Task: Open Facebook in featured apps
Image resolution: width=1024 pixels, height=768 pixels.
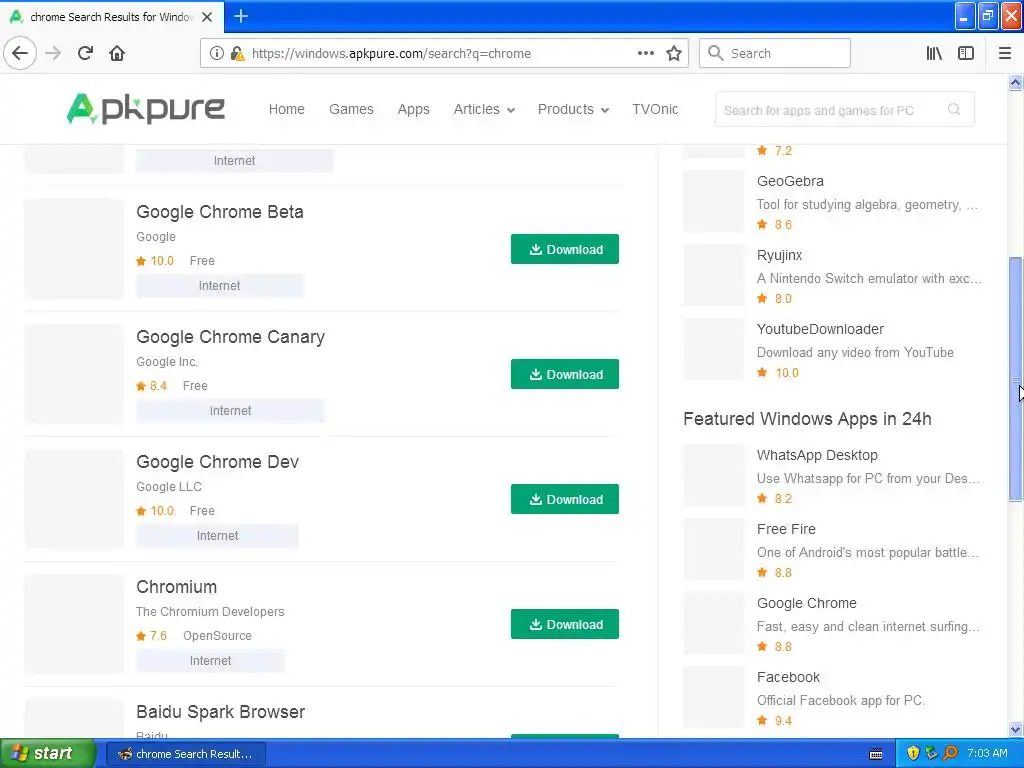Action: pyautogui.click(x=788, y=677)
